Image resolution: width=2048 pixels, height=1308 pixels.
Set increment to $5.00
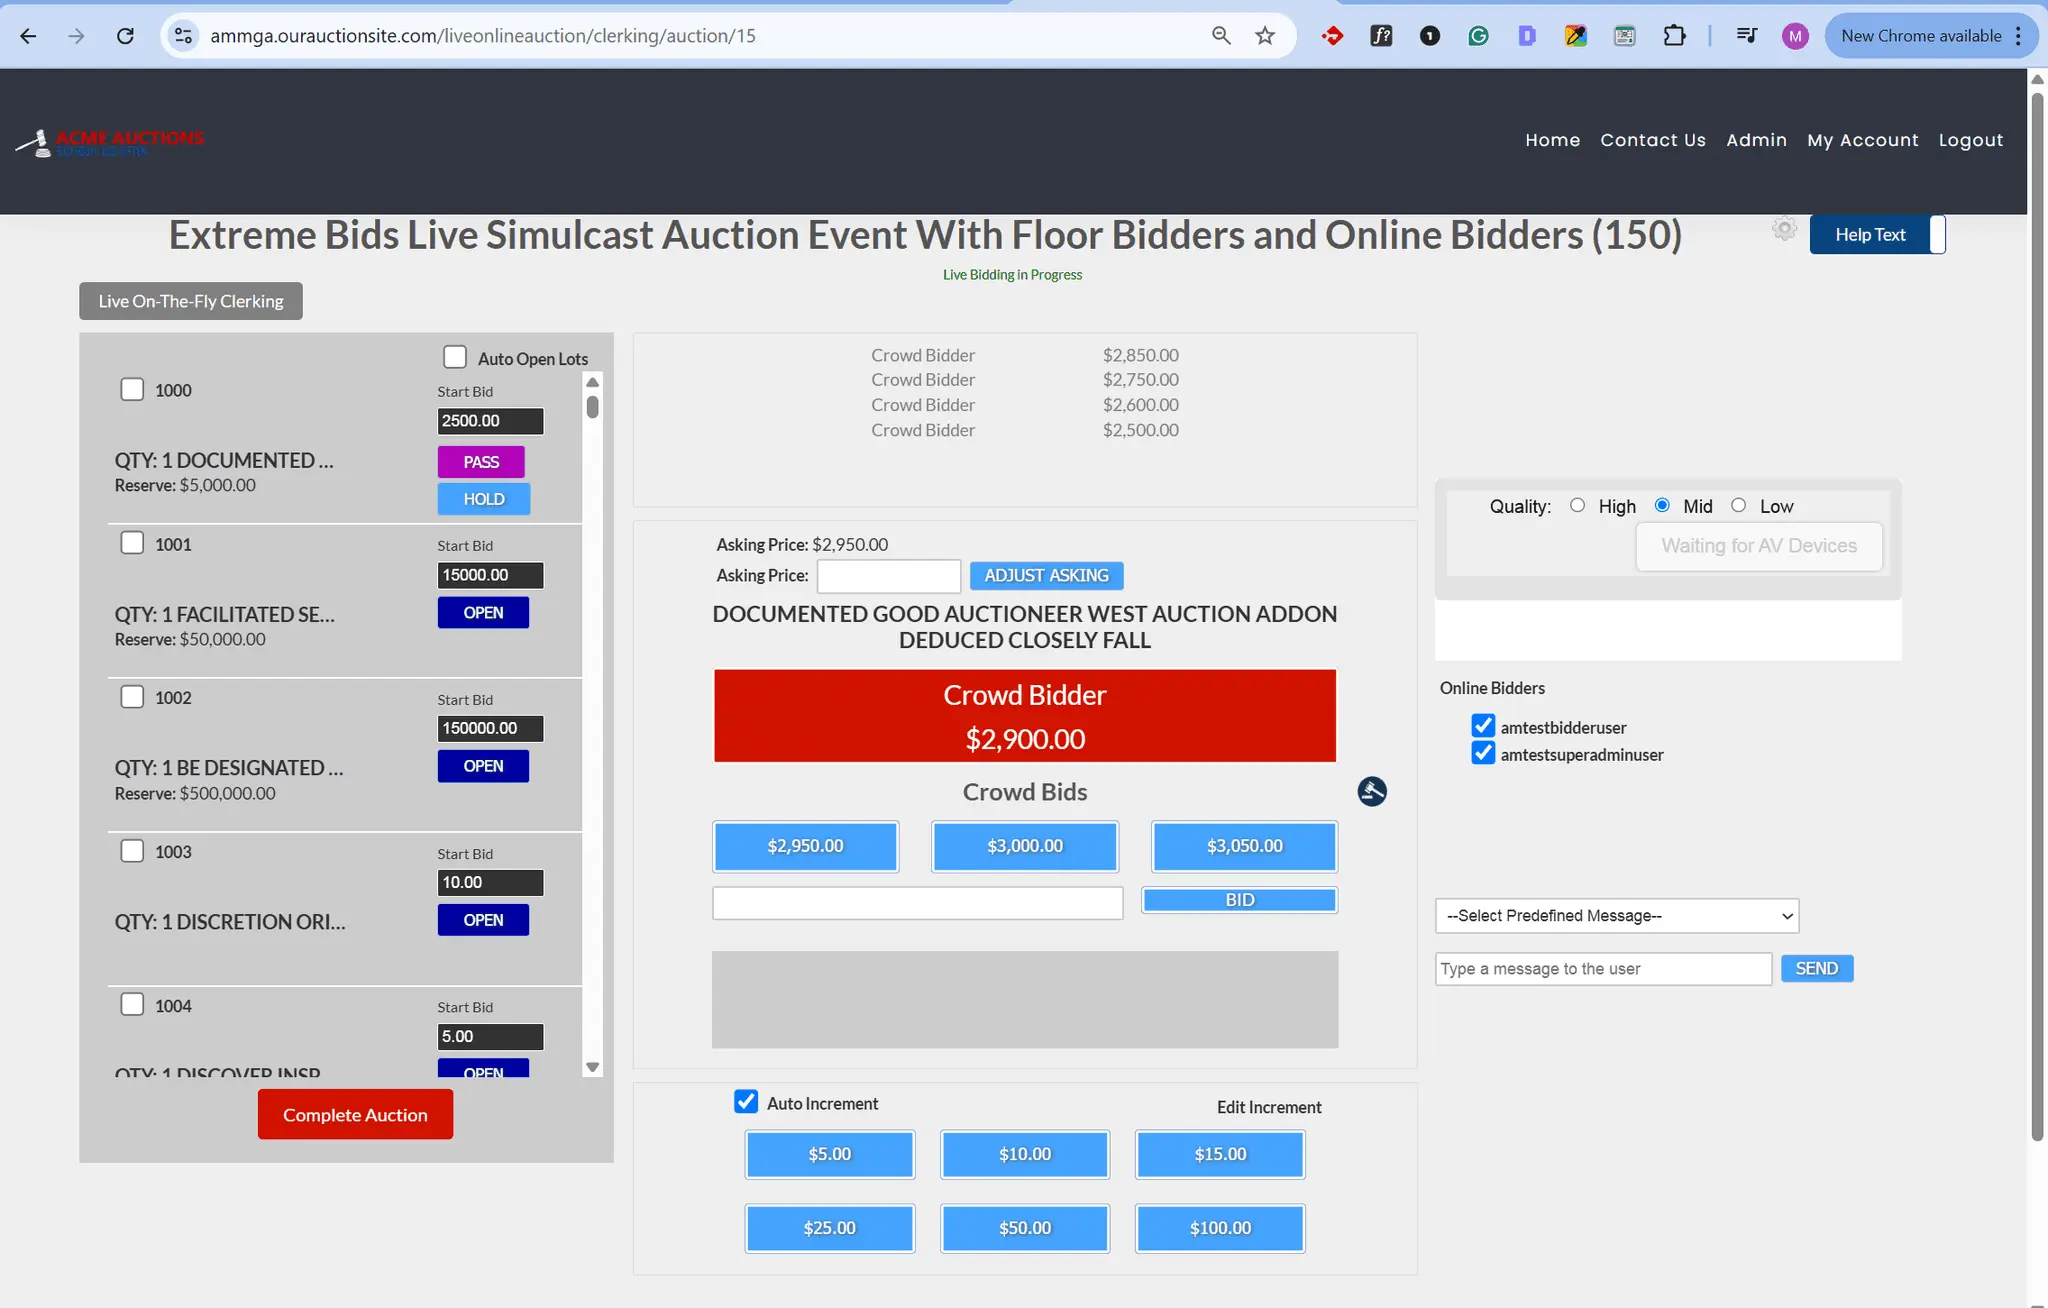pyautogui.click(x=830, y=1154)
